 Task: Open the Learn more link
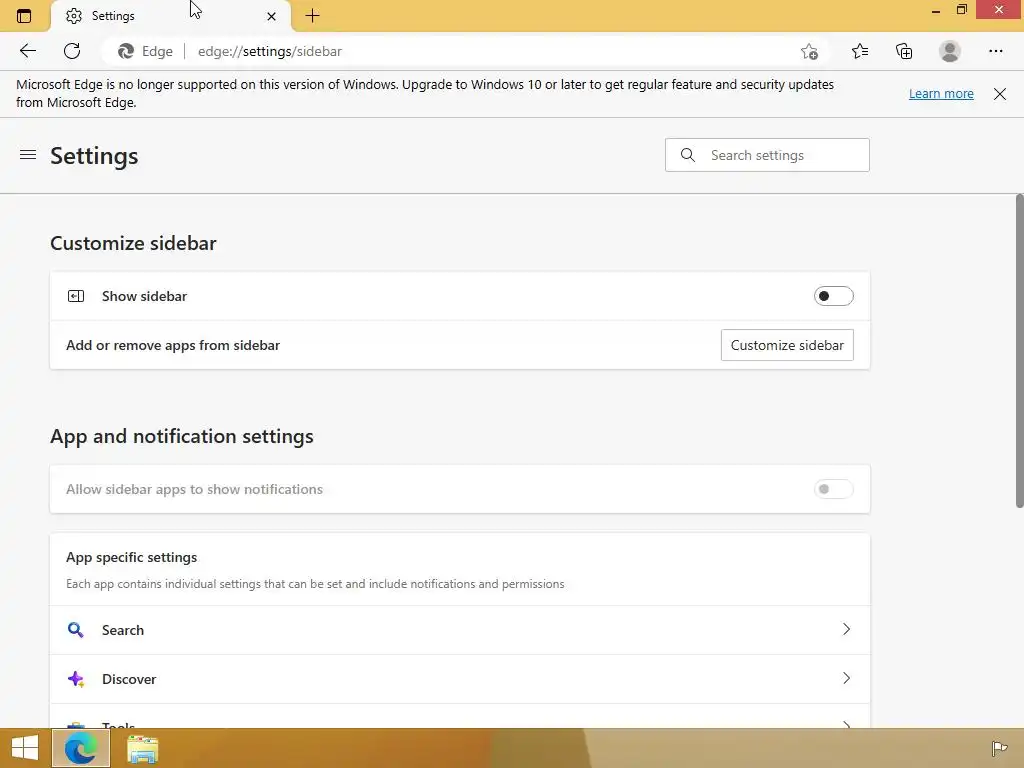click(x=941, y=93)
